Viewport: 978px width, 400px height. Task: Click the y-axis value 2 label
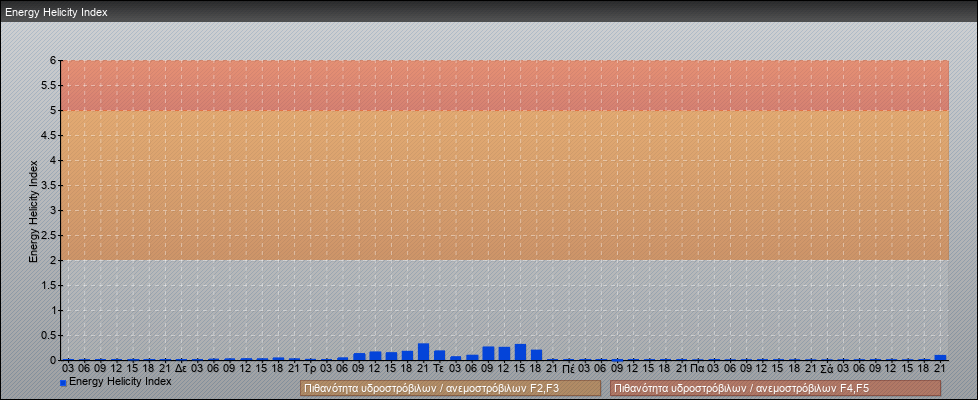(52, 260)
